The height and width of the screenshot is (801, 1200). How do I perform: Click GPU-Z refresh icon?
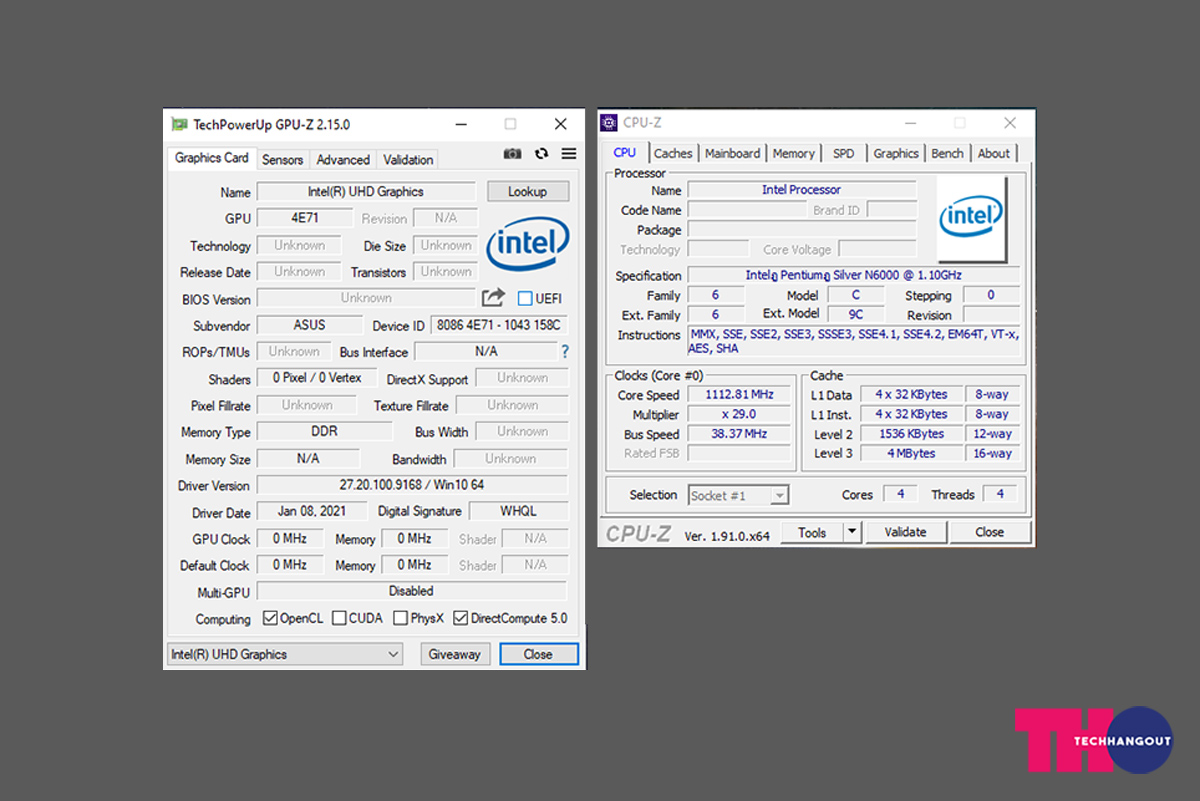[542, 154]
